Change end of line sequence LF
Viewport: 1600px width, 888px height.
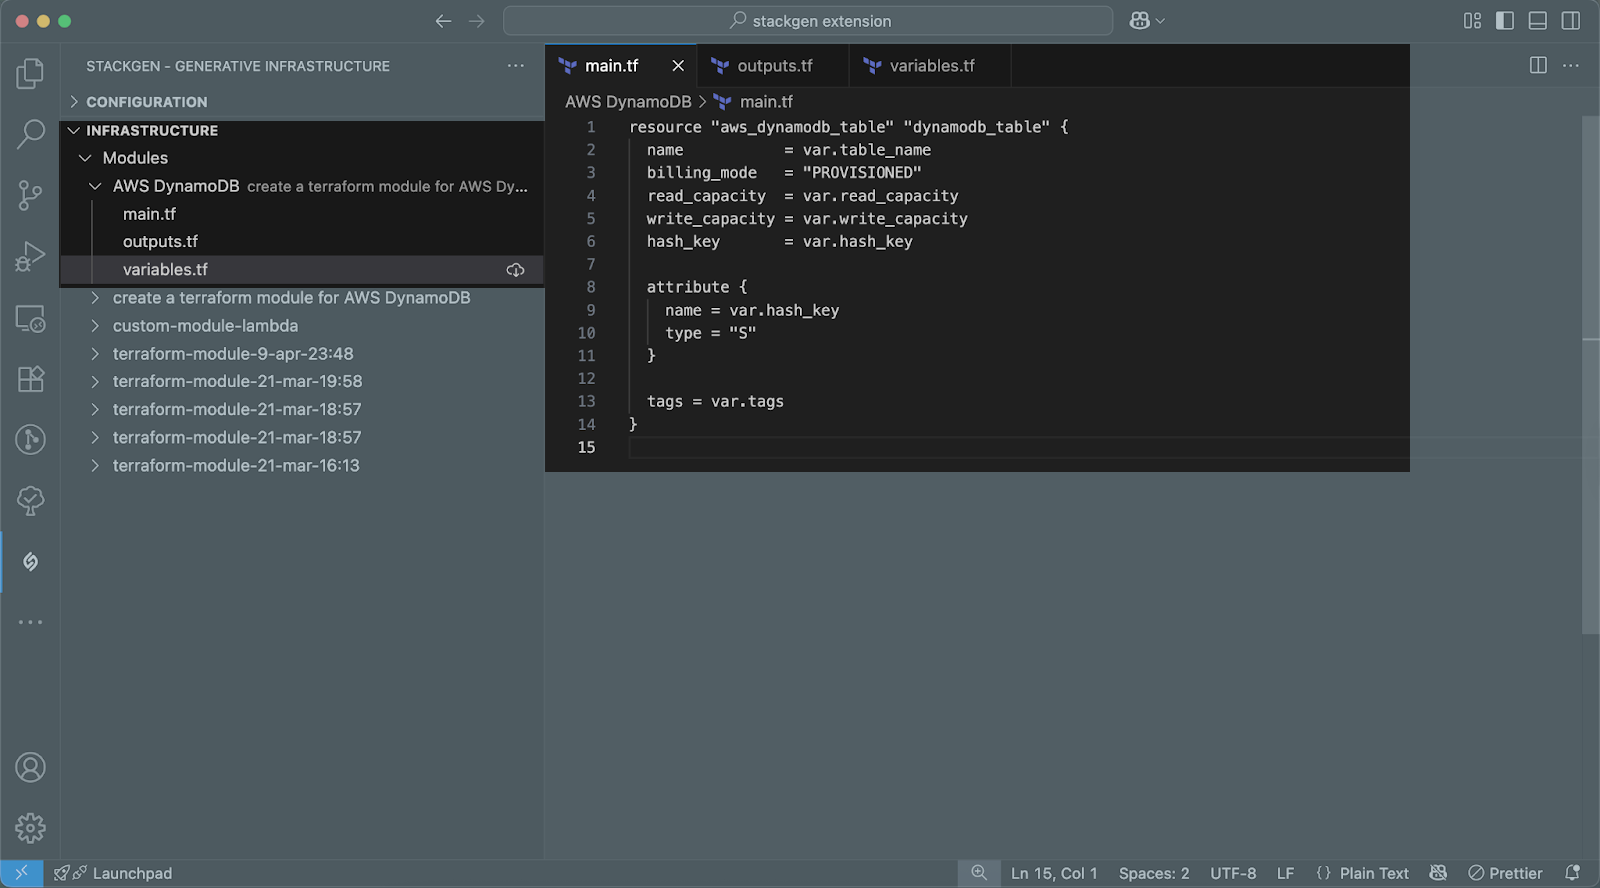pyautogui.click(x=1285, y=873)
